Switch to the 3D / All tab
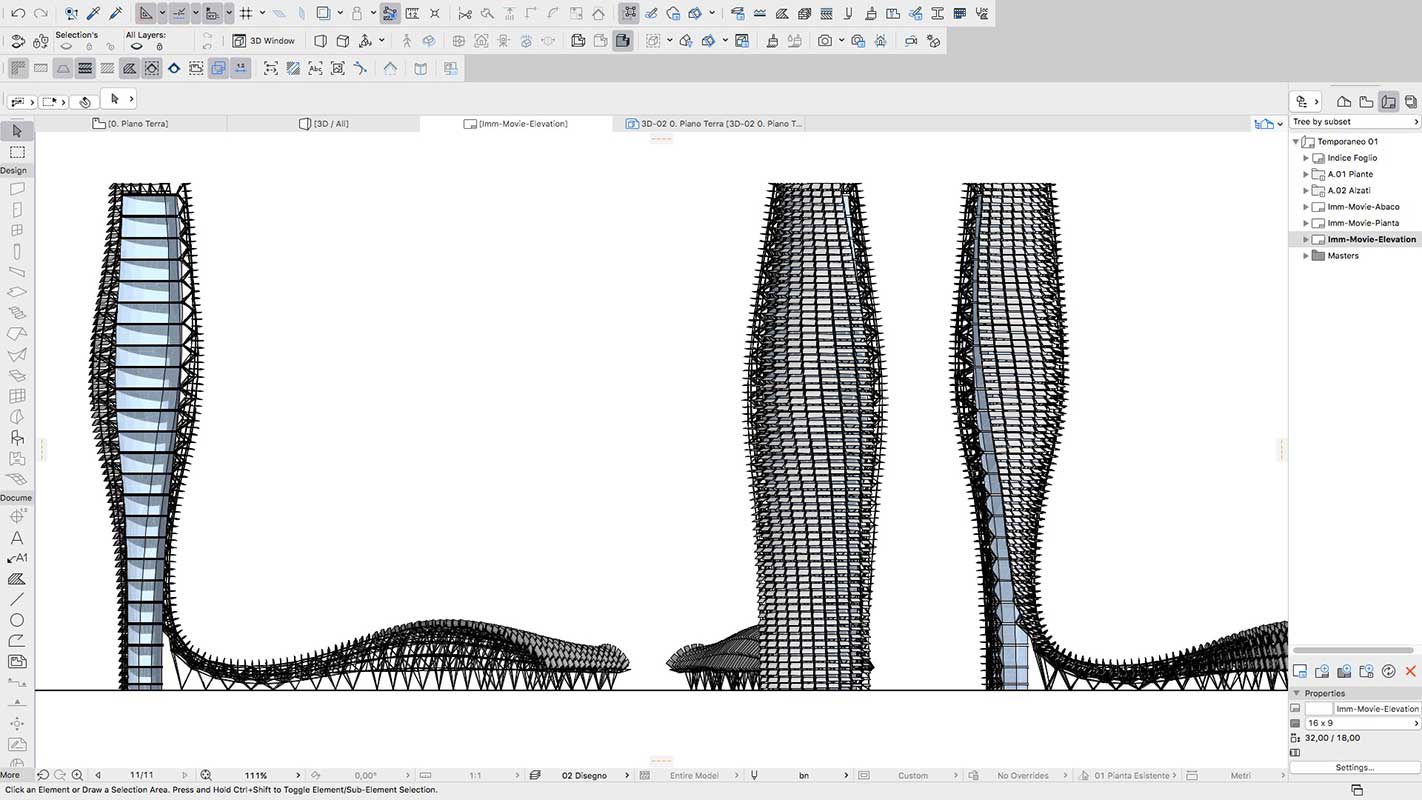1422x800 pixels. [324, 123]
